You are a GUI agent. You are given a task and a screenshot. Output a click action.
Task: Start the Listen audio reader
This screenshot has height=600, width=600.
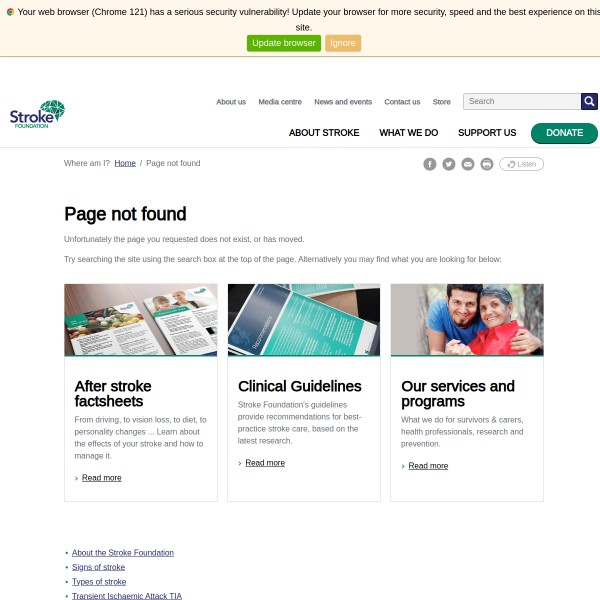click(x=522, y=164)
